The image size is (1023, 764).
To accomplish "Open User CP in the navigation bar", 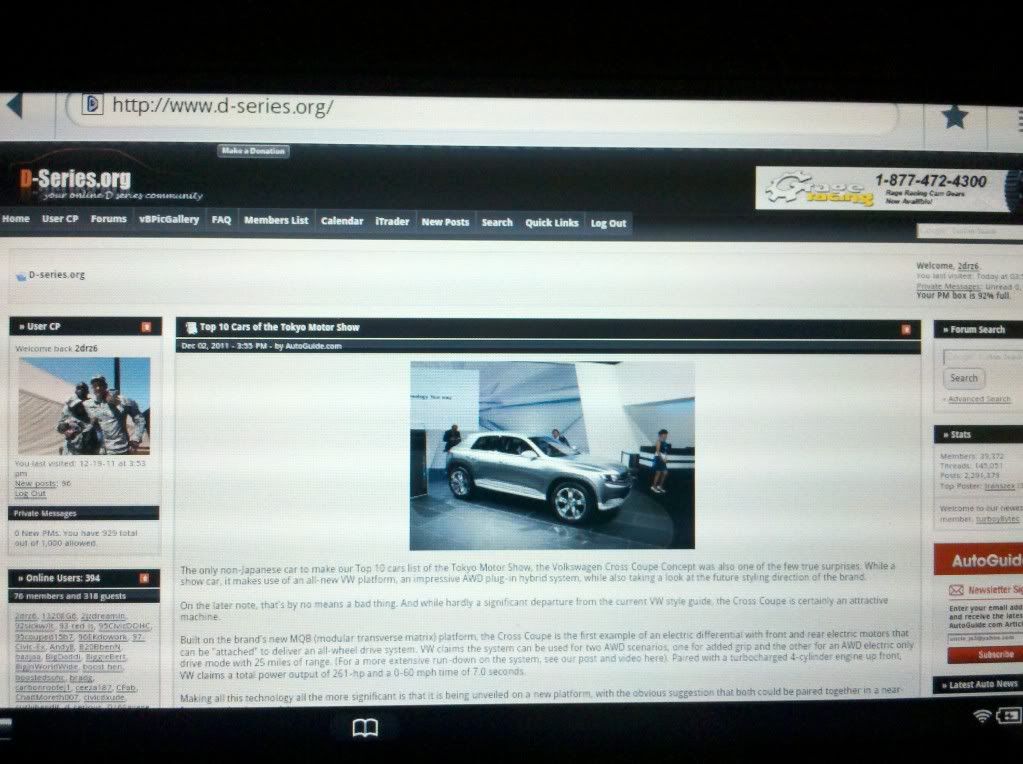I will pyautogui.click(x=60, y=219).
